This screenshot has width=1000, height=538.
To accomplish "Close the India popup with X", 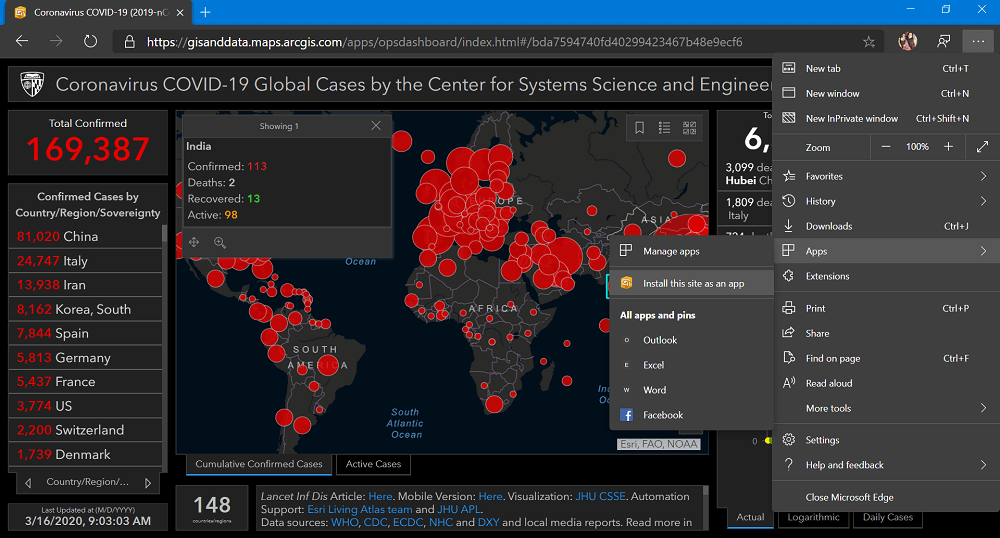I will point(376,126).
